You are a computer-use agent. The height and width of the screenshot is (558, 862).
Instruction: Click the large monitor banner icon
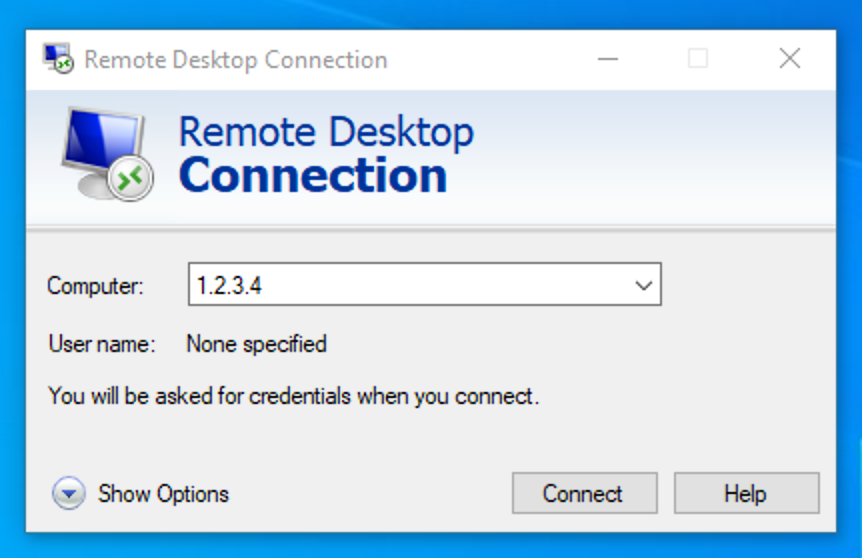tap(107, 154)
